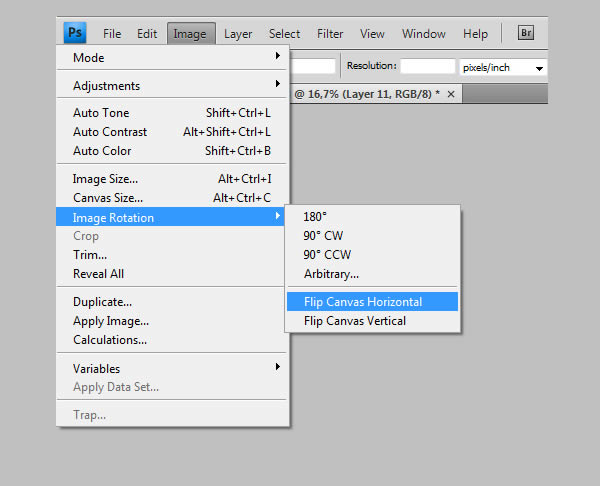Select the Image Rotation entry
Viewport: 600px width, 486px height.
170,217
